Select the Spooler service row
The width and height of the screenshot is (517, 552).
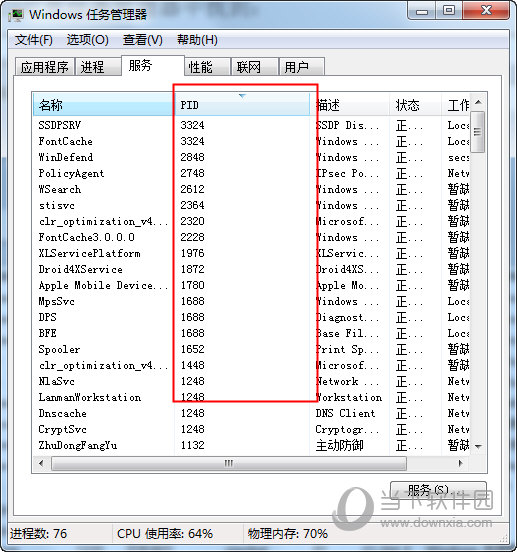pyautogui.click(x=251, y=350)
